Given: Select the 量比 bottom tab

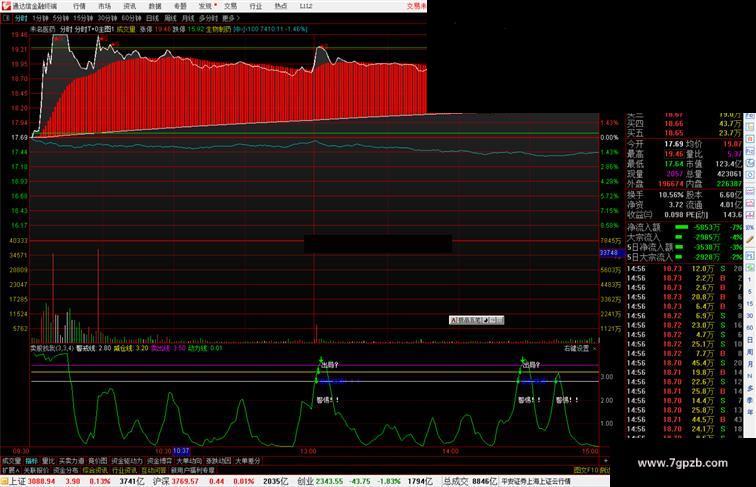Looking at the screenshot, I should point(48,461).
